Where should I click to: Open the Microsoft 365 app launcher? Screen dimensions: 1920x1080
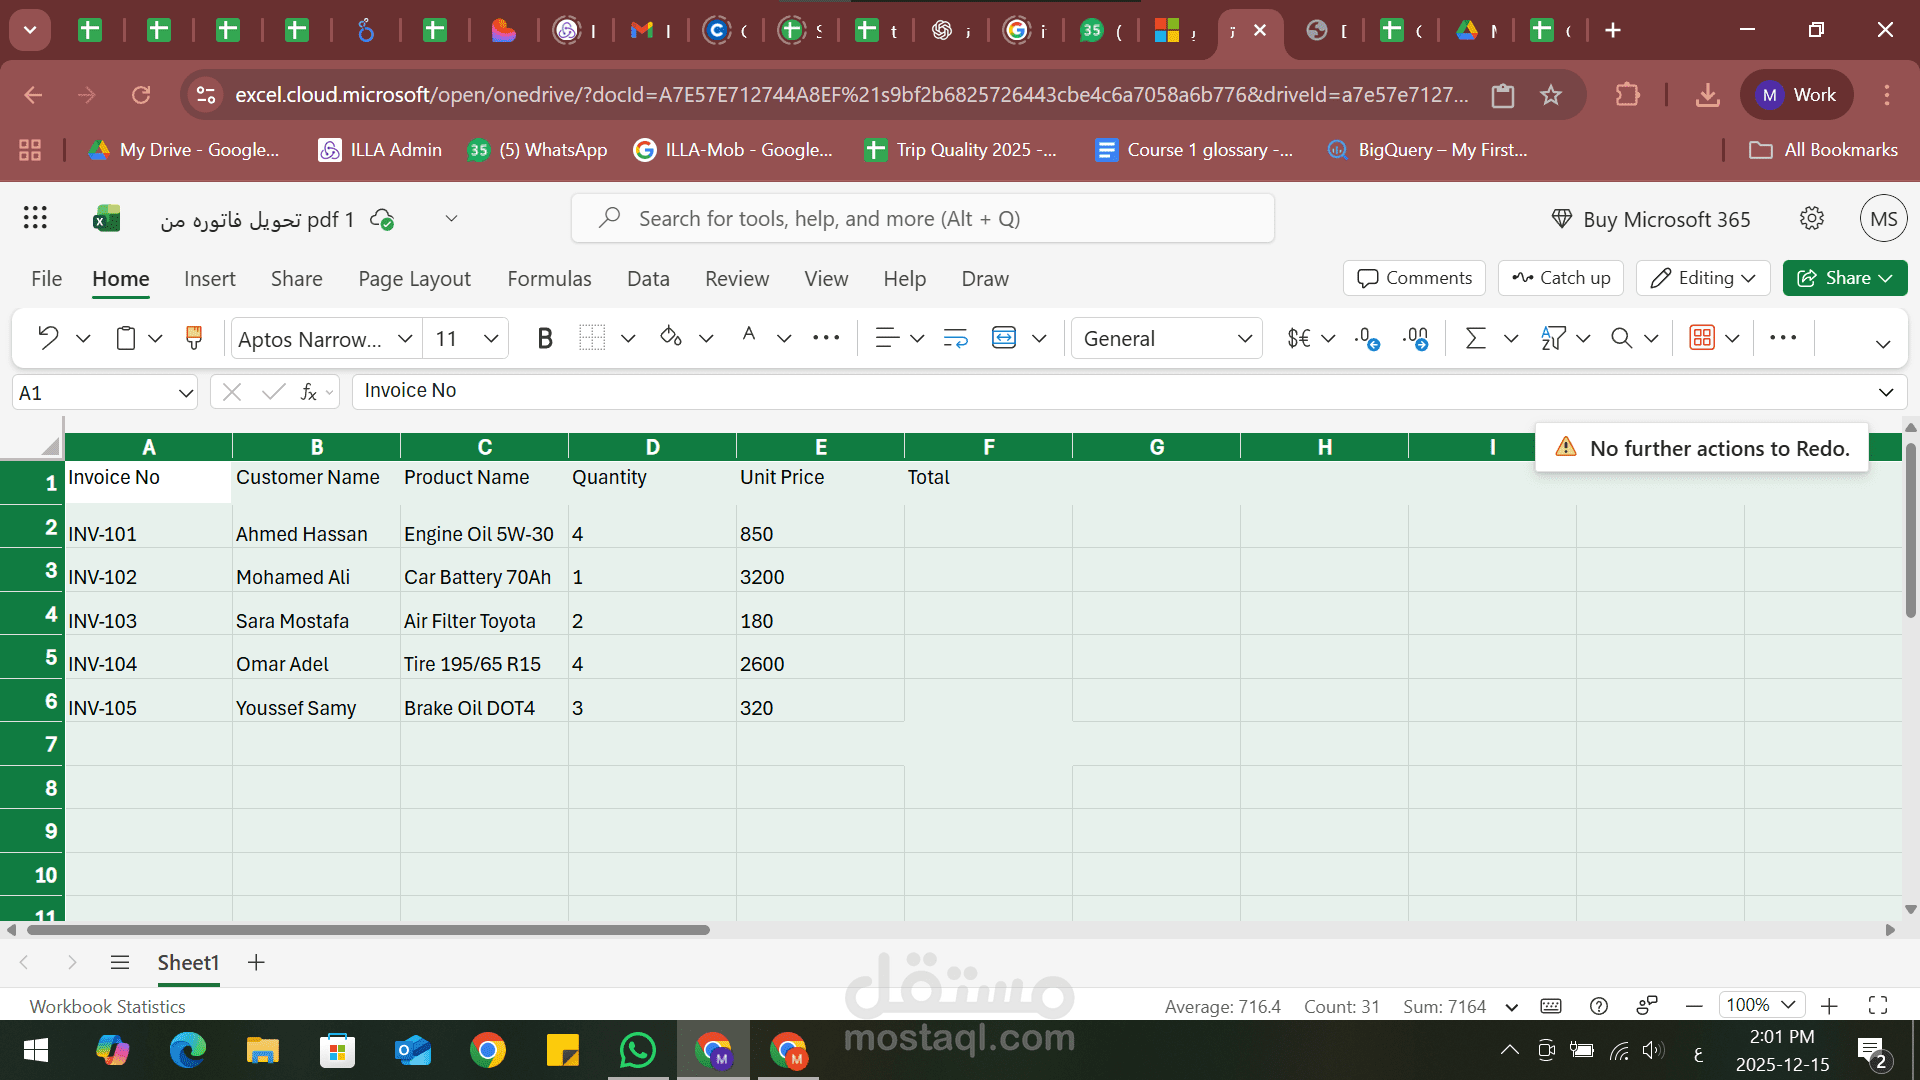(x=35, y=218)
